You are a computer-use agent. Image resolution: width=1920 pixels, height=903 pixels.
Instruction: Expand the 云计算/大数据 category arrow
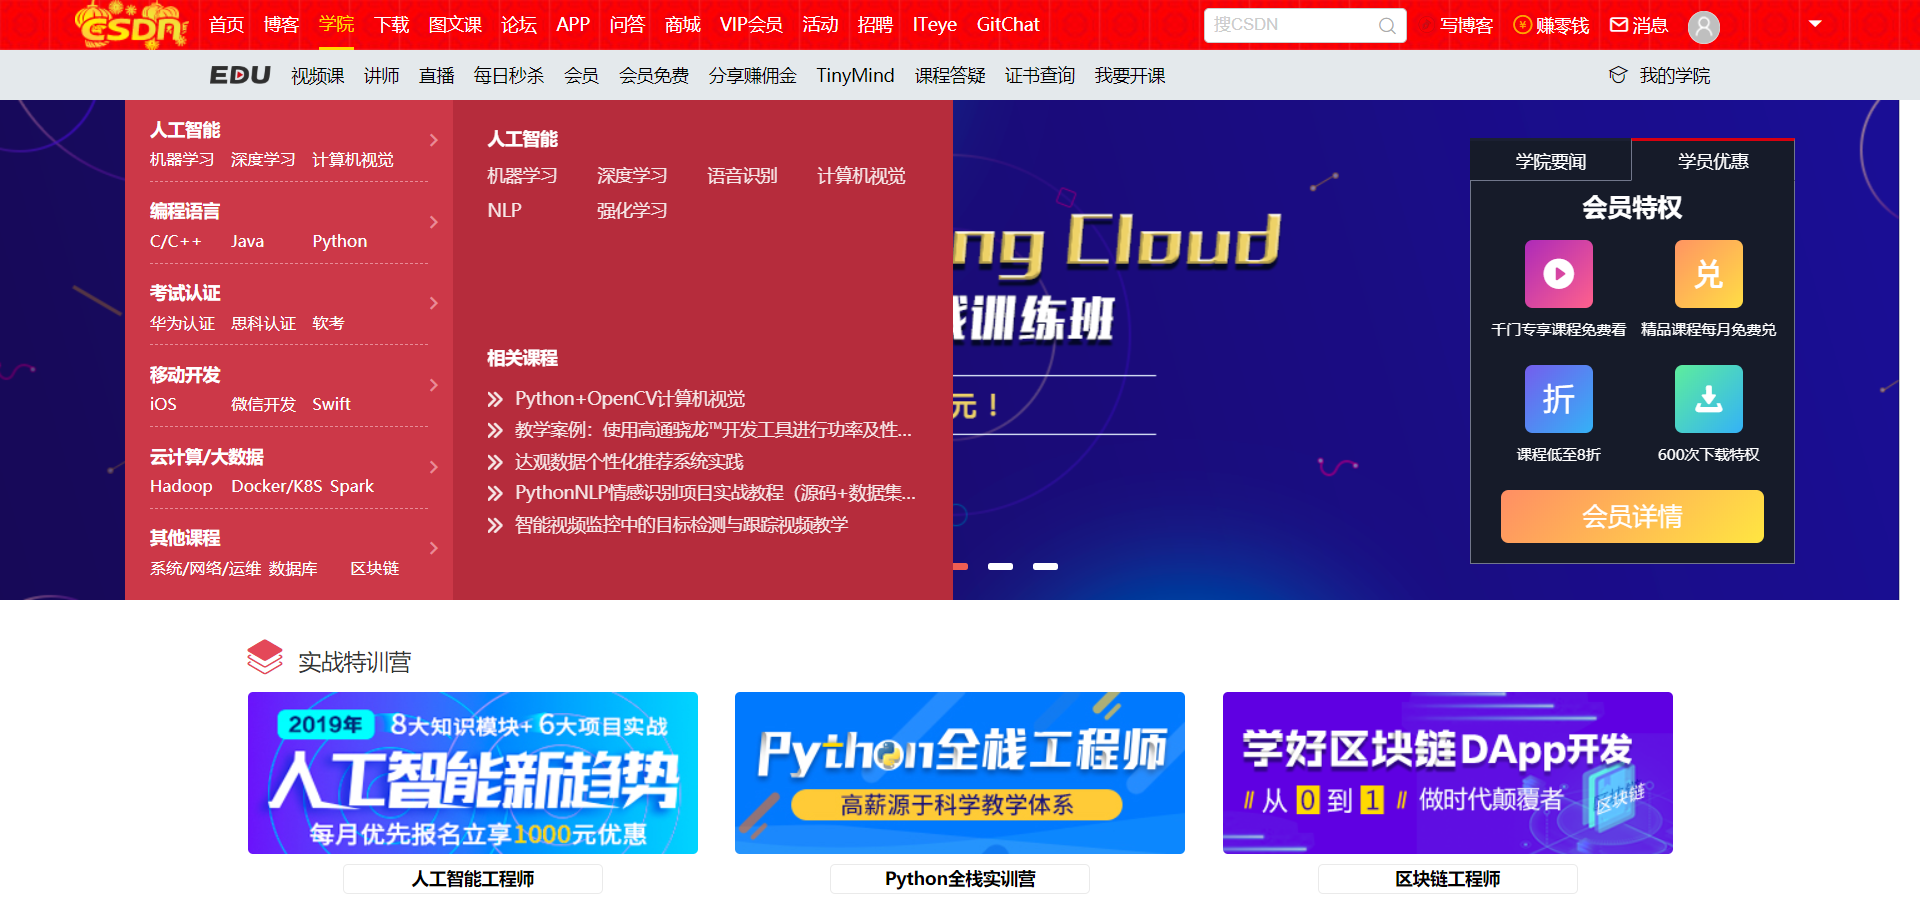(x=434, y=467)
